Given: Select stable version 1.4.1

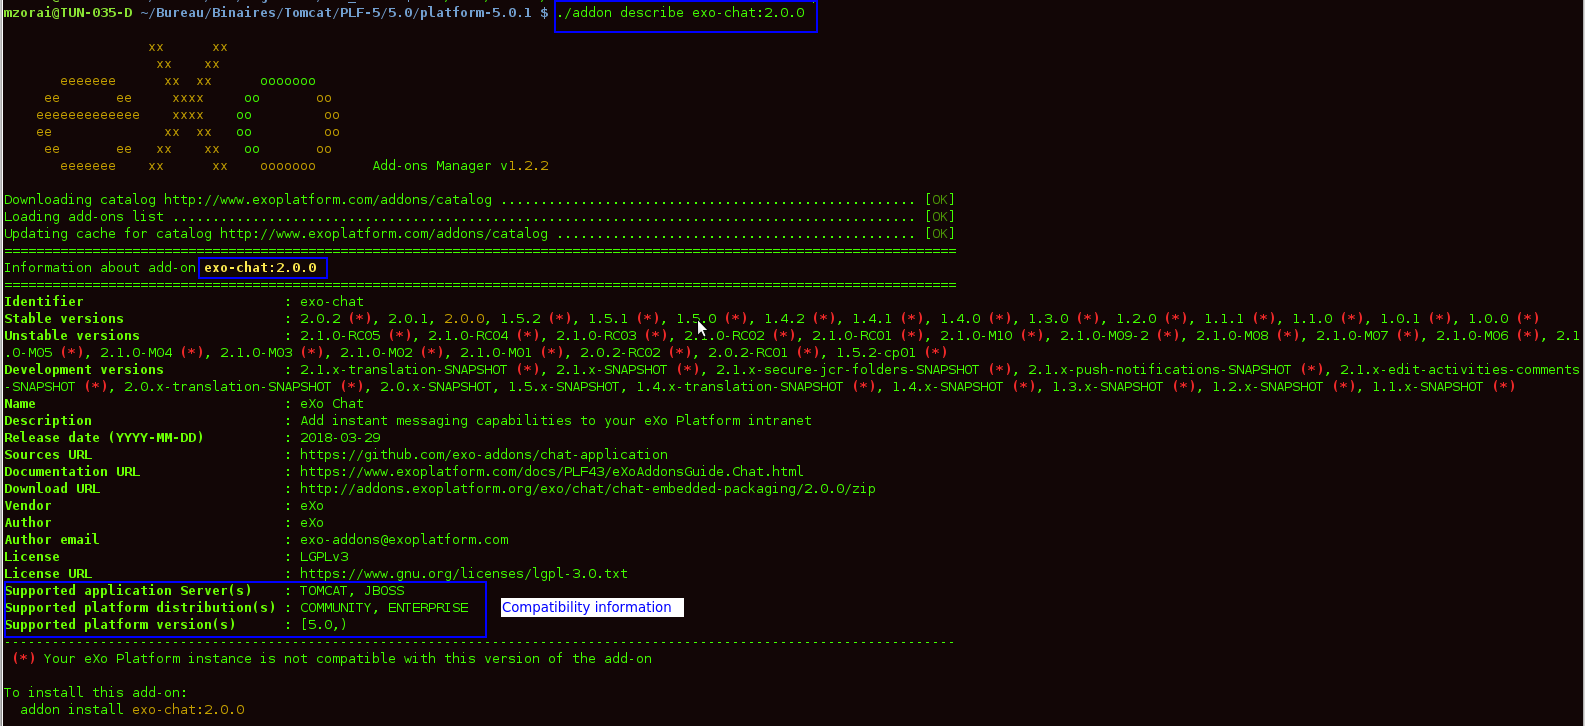Looking at the screenshot, I should point(872,318).
